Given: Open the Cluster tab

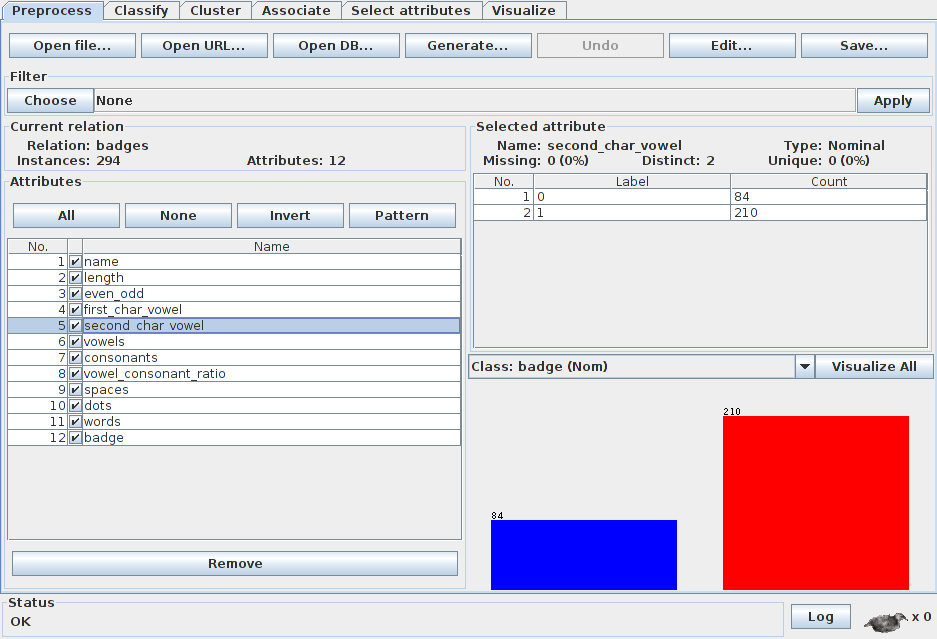Looking at the screenshot, I should [x=215, y=11].
